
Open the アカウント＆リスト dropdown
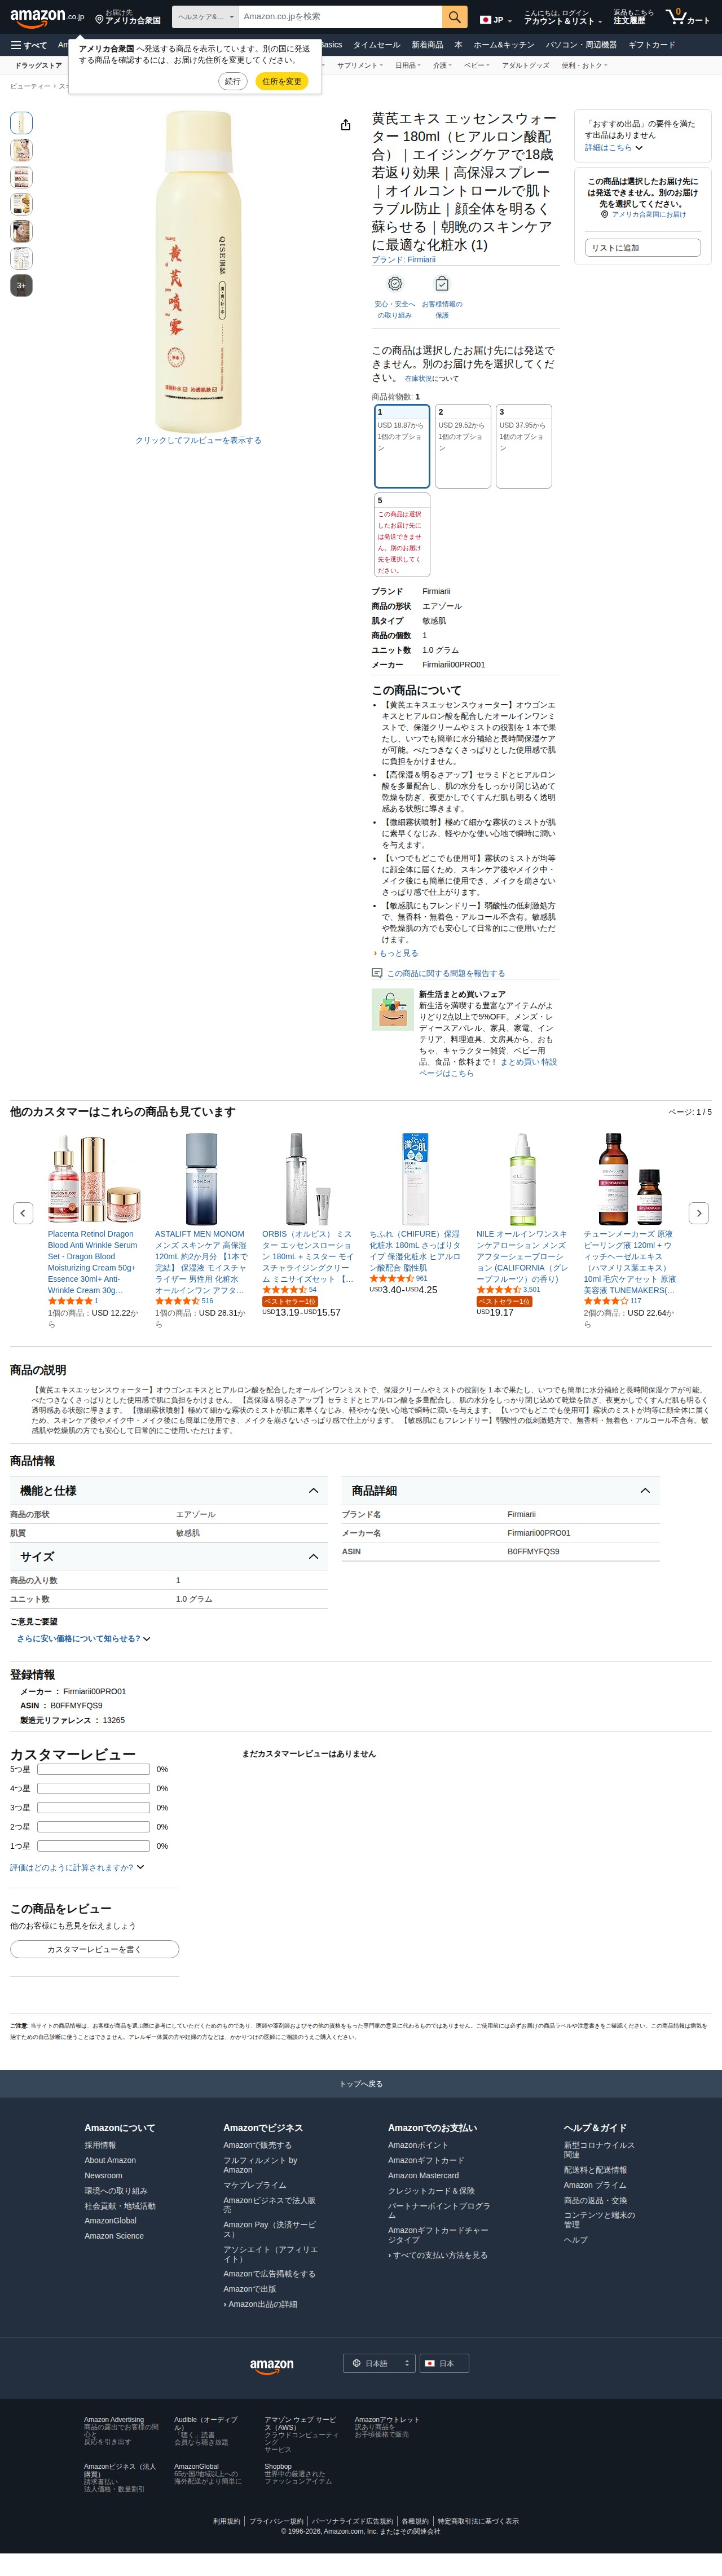[x=563, y=17]
